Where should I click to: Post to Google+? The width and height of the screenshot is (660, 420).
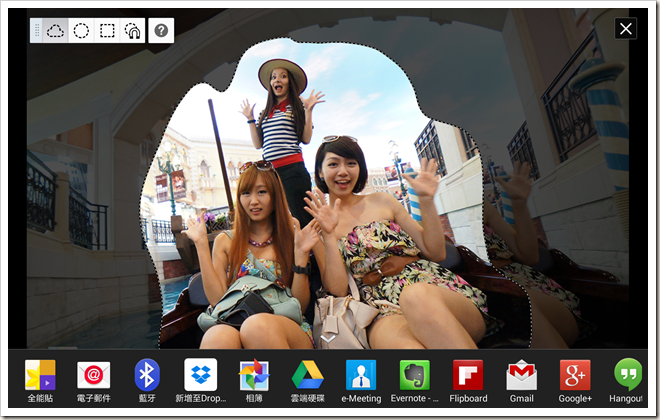(x=575, y=380)
